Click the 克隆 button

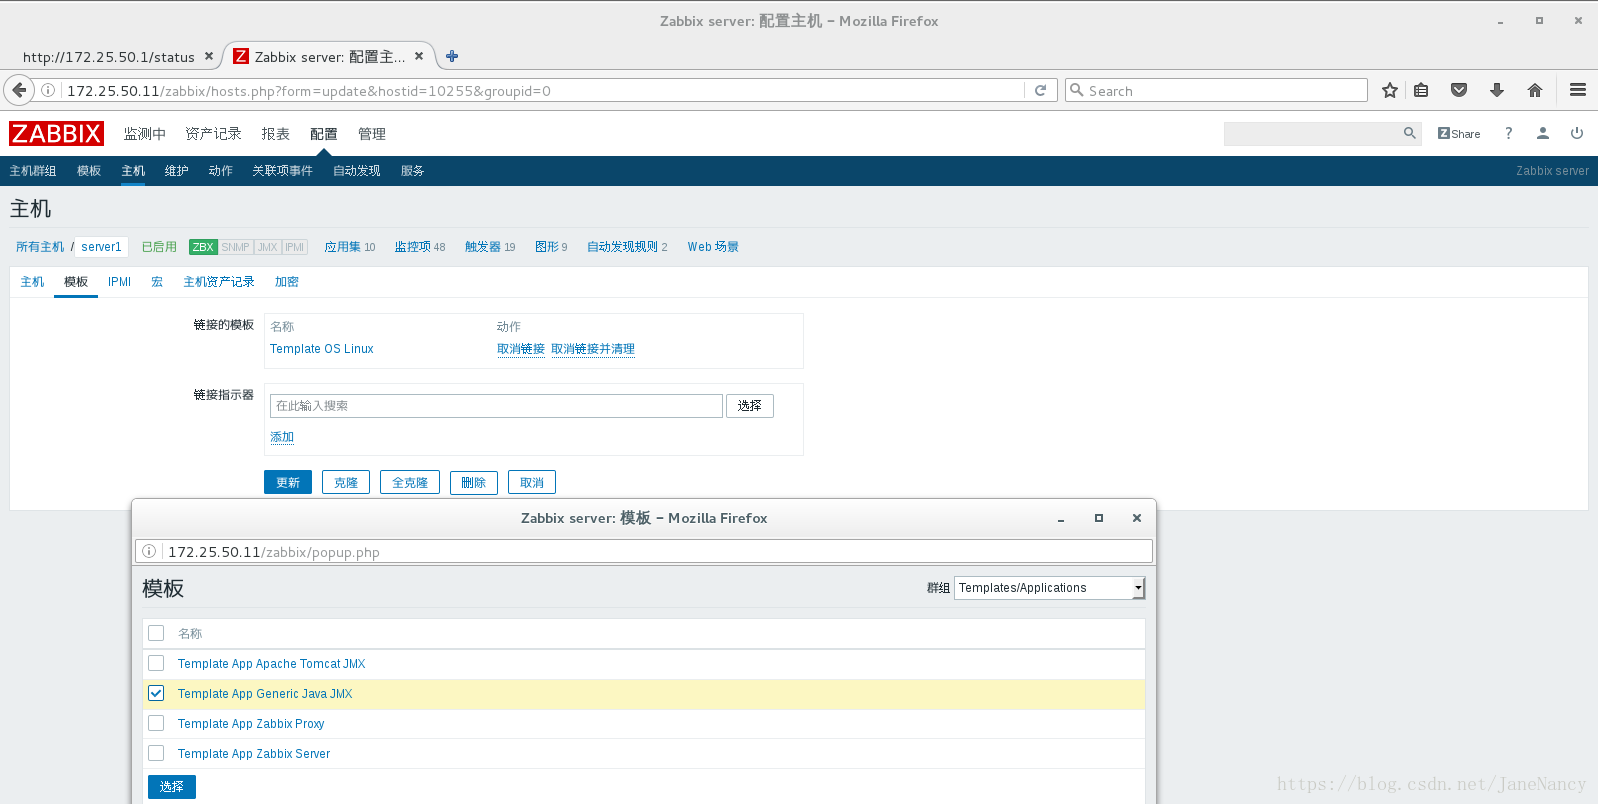(x=346, y=482)
